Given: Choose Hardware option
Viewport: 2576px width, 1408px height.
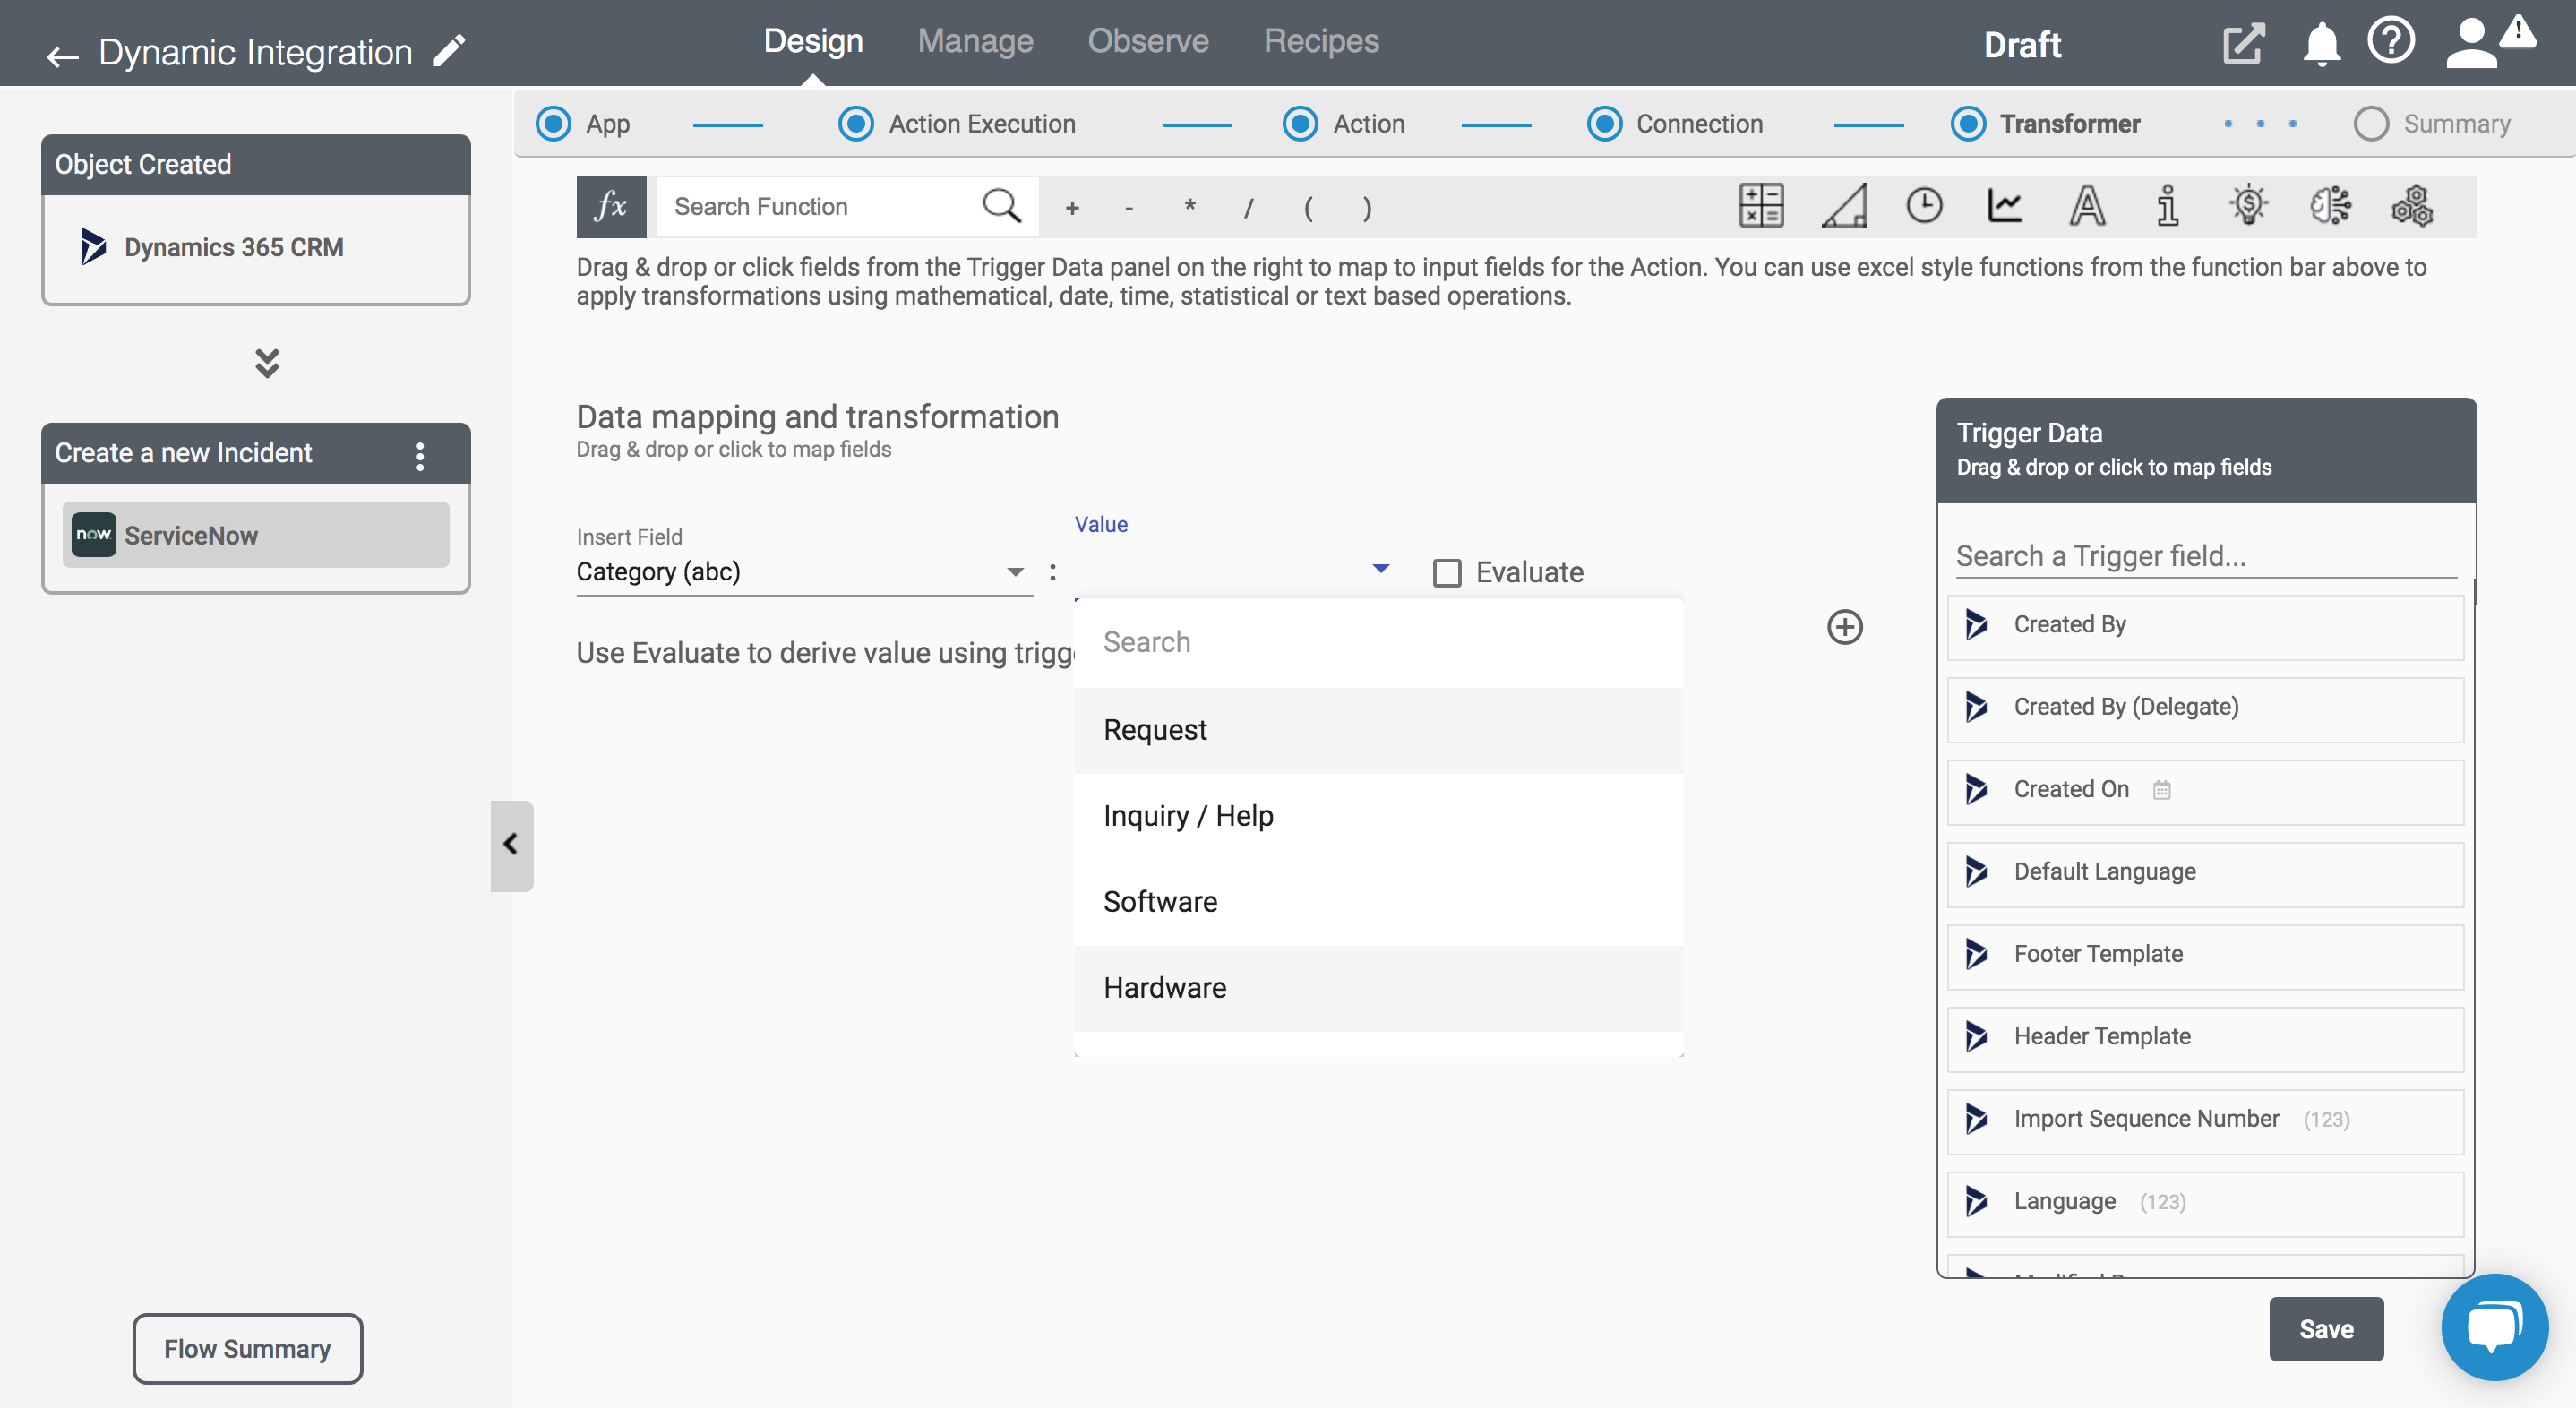Looking at the screenshot, I should (1378, 988).
